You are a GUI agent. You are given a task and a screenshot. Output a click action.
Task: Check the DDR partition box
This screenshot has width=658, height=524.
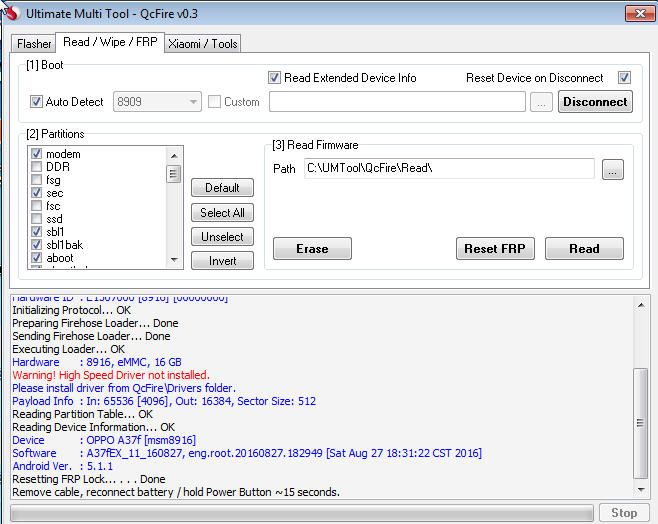(x=37, y=167)
